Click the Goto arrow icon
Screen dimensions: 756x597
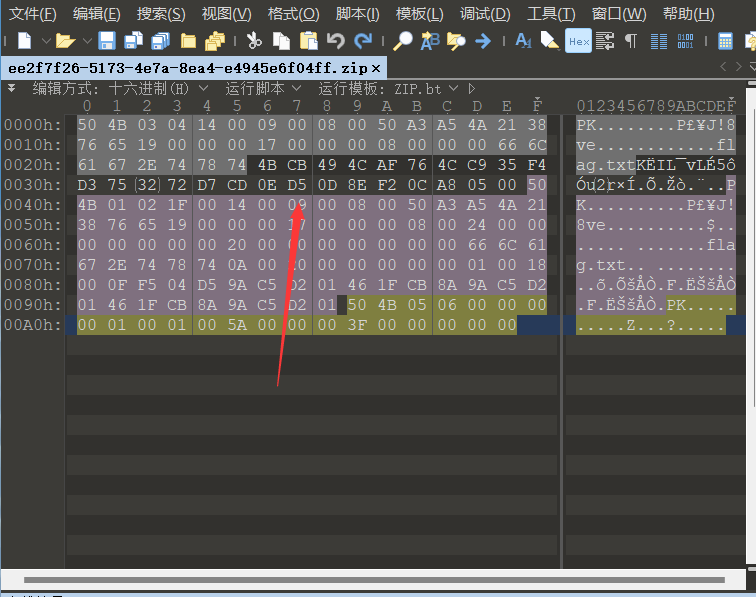coord(483,41)
